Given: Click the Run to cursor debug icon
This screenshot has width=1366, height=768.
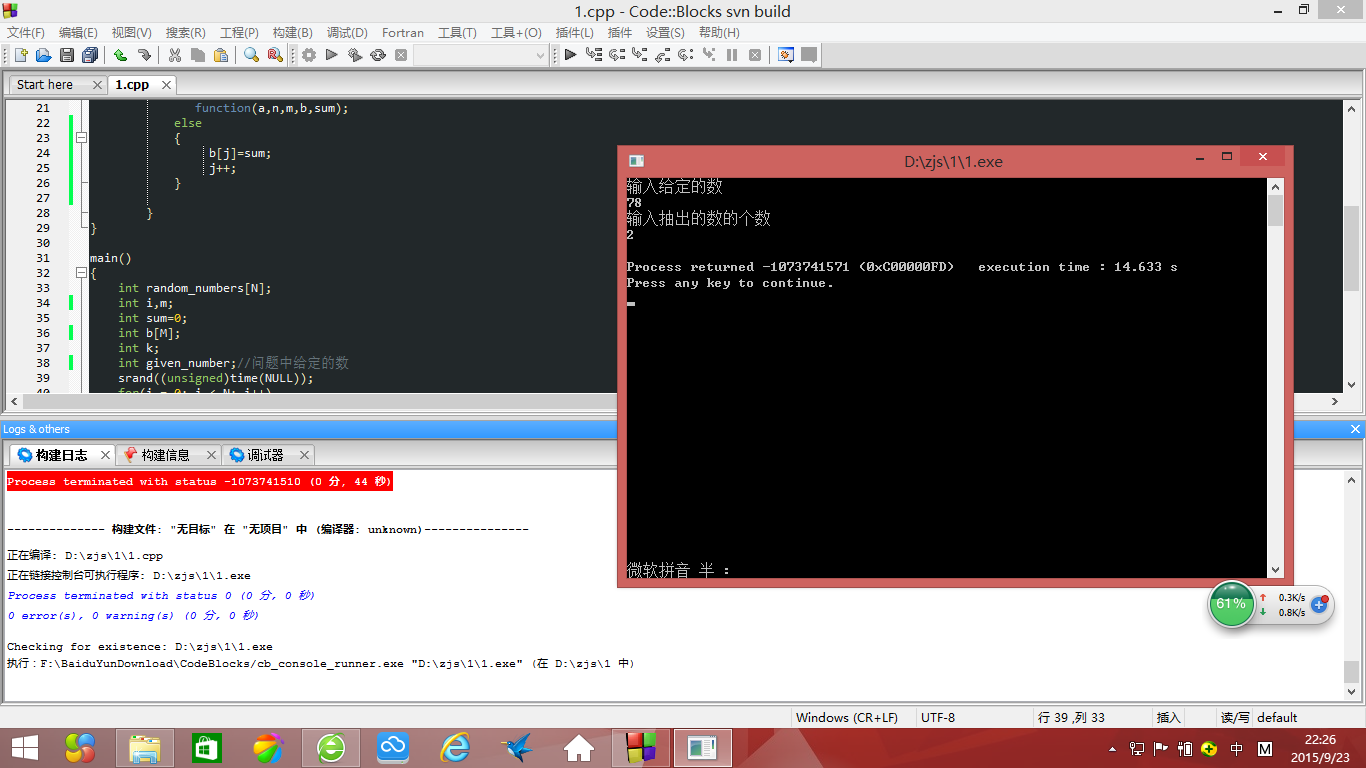Looking at the screenshot, I should 594,55.
